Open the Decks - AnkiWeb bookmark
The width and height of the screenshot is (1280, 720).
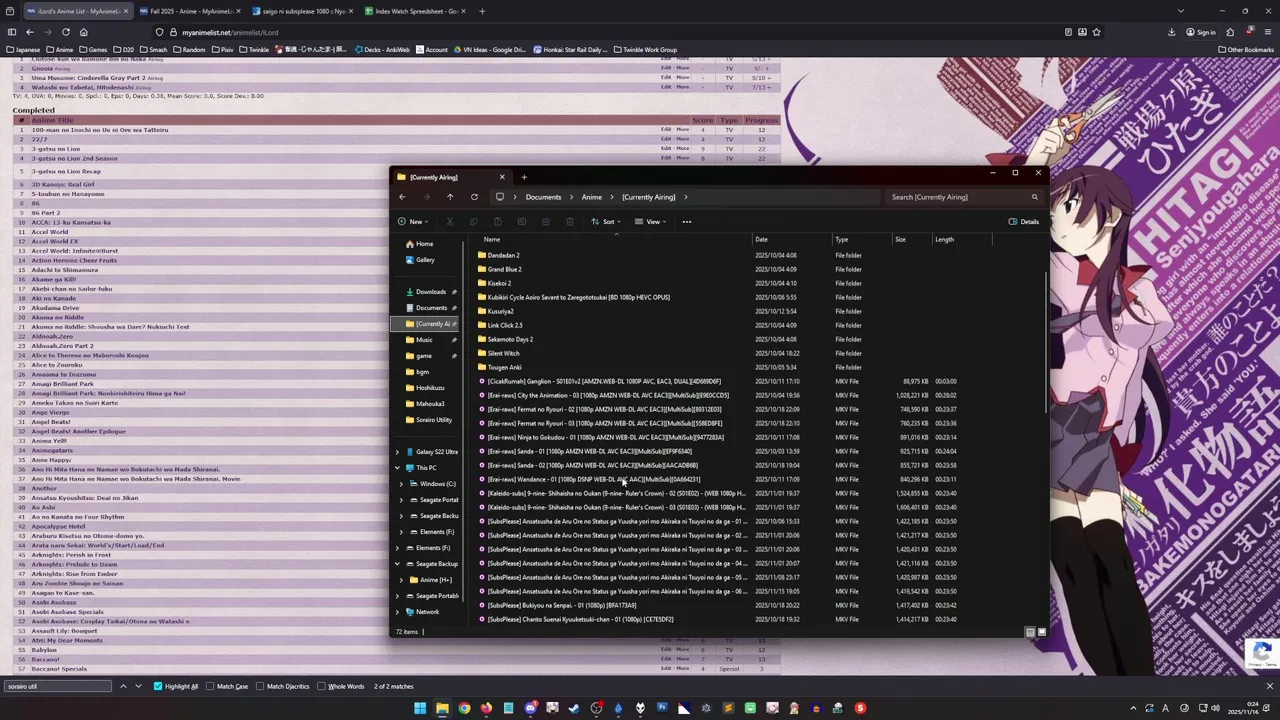coord(382,49)
